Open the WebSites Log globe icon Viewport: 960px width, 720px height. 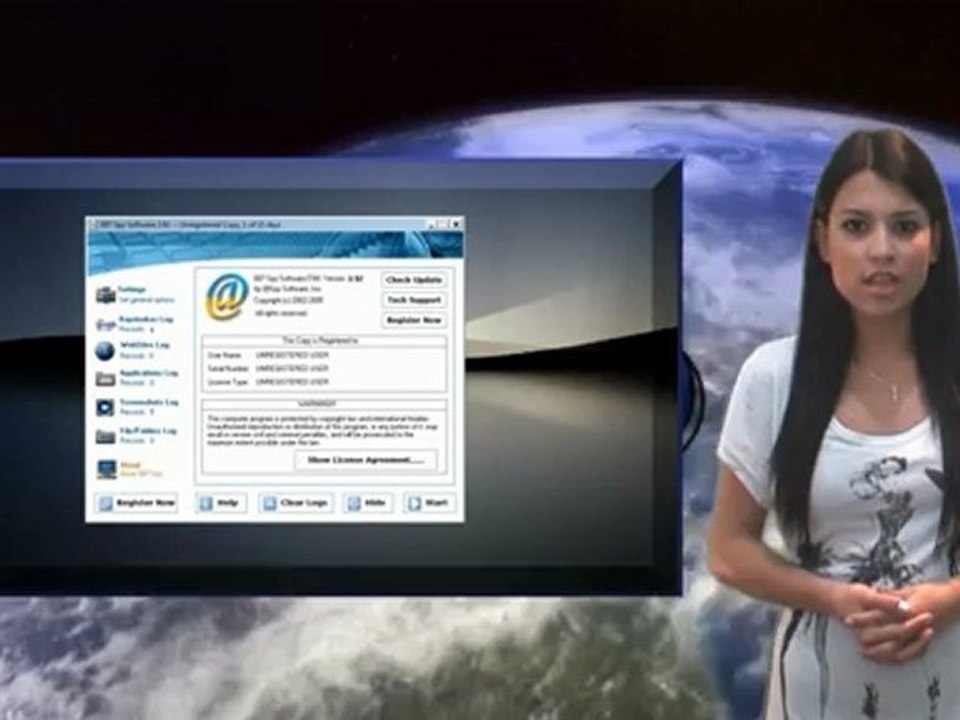pyautogui.click(x=105, y=351)
